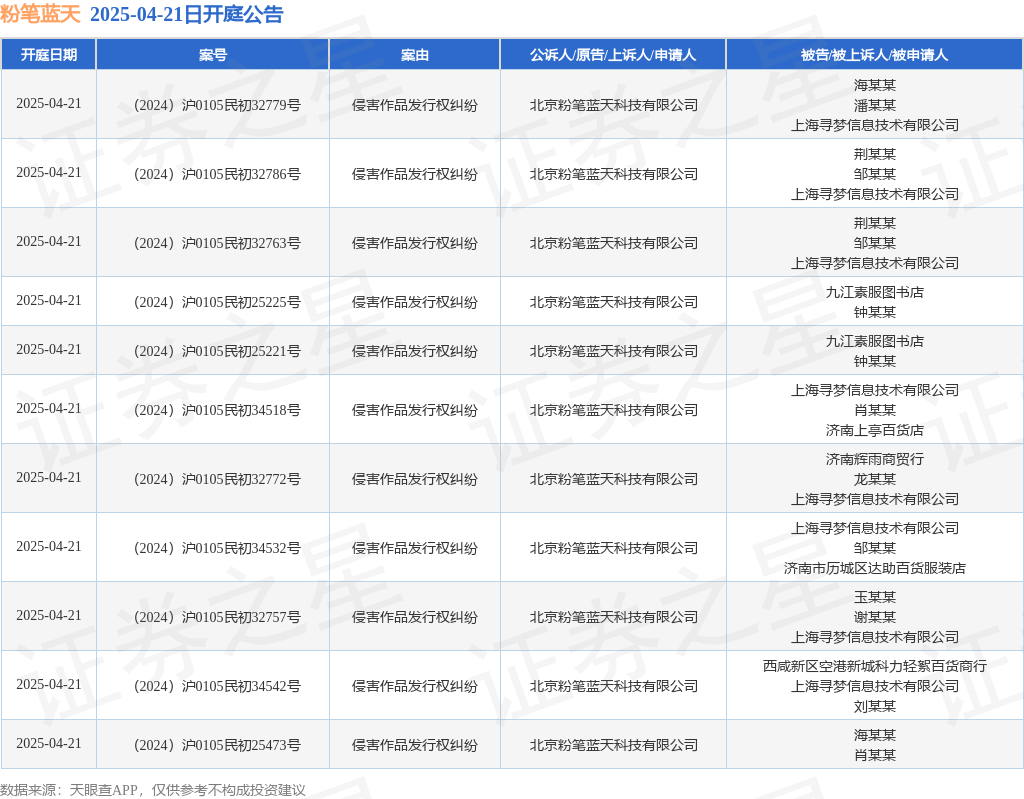Click 海某某 in the 25473号 row

click(874, 735)
